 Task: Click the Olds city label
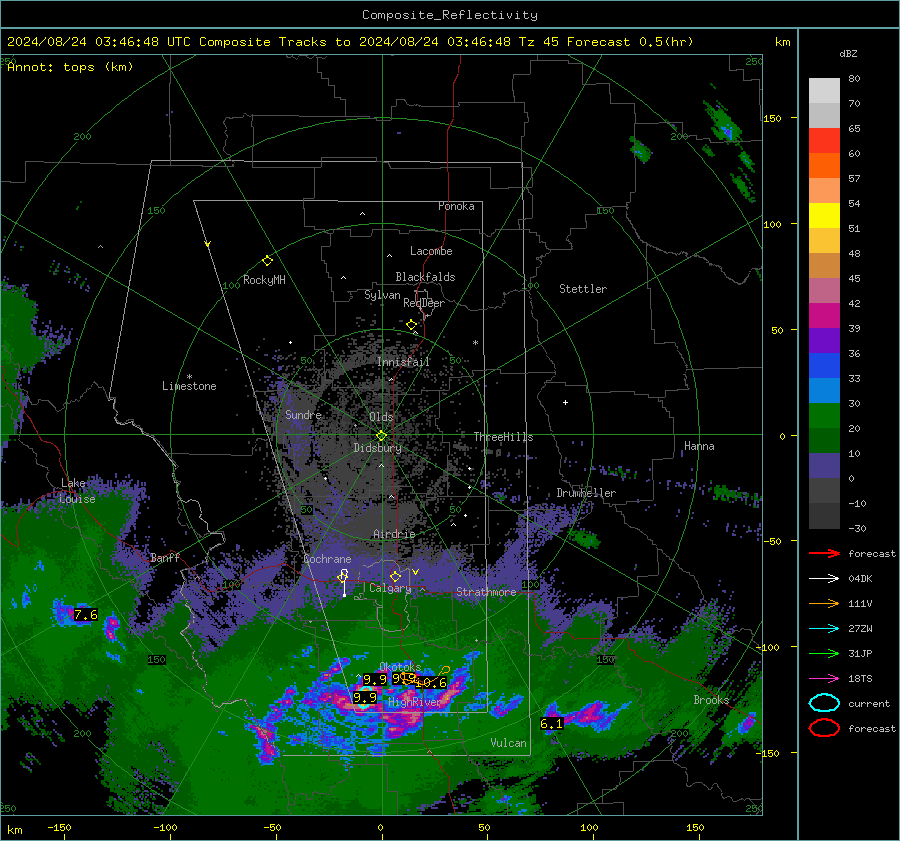[x=381, y=417]
